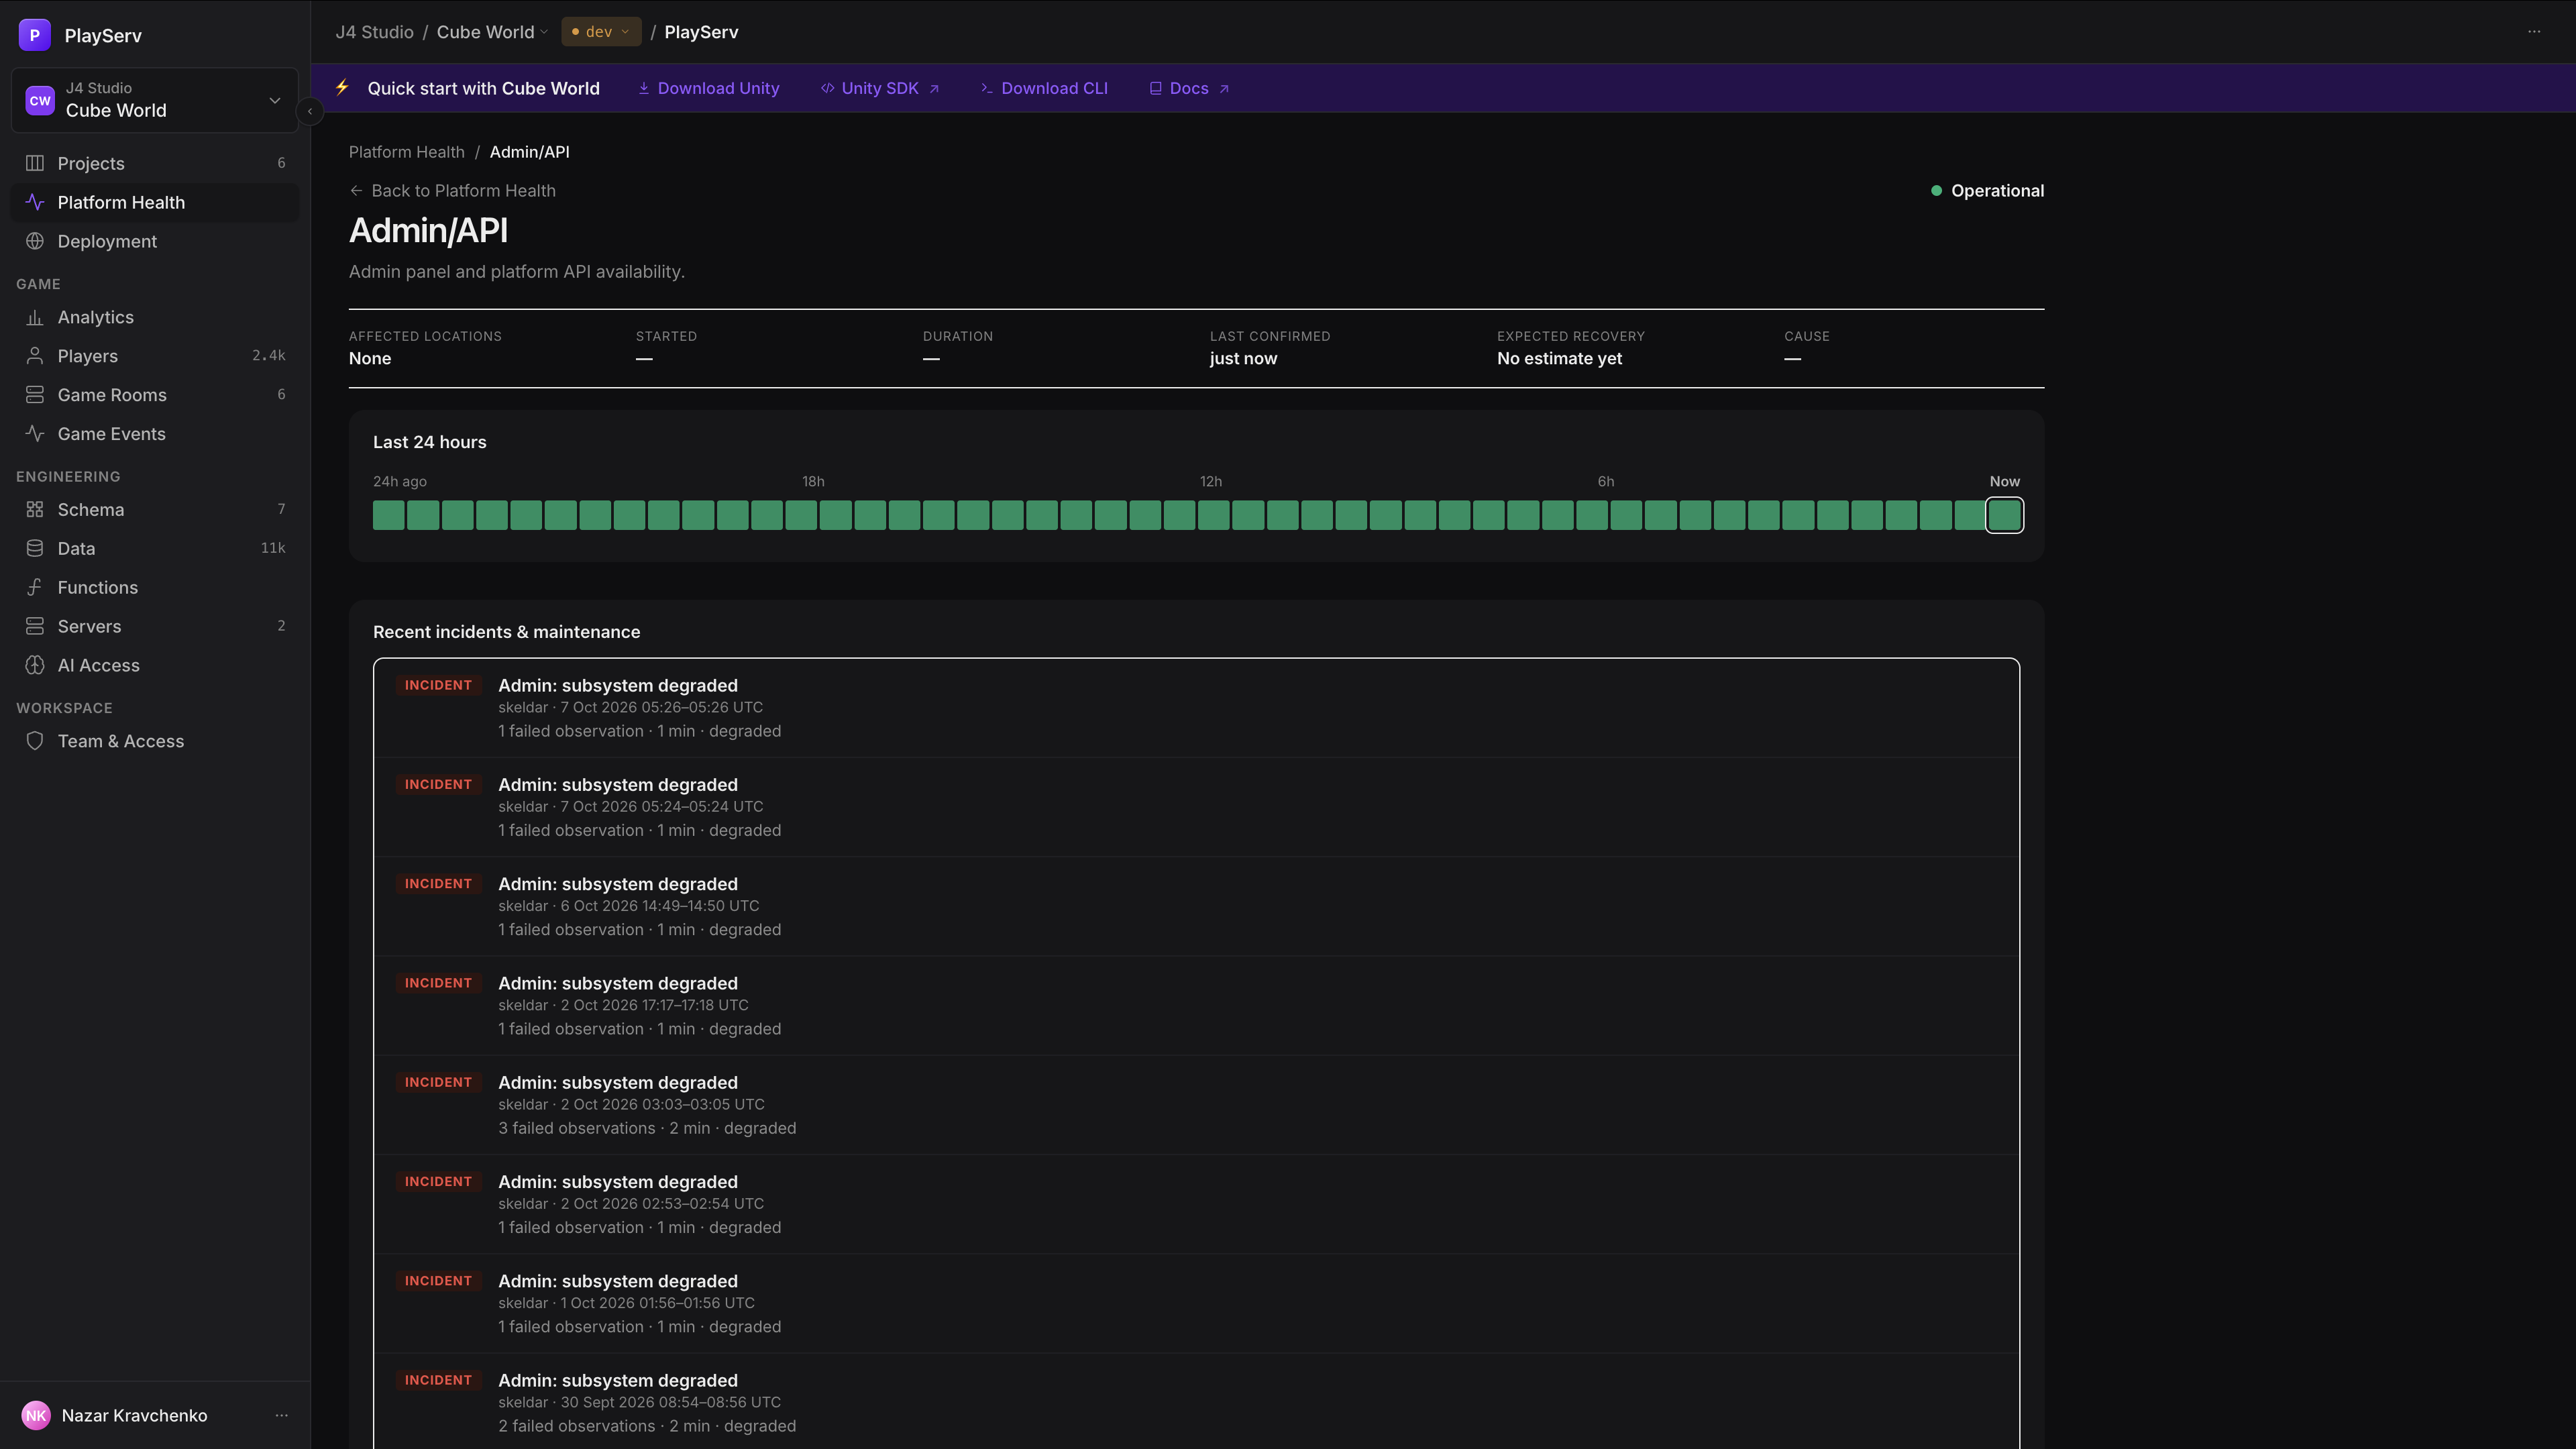Open Analytics via its bar chart icon
The width and height of the screenshot is (2576, 1449).
coord(35,317)
